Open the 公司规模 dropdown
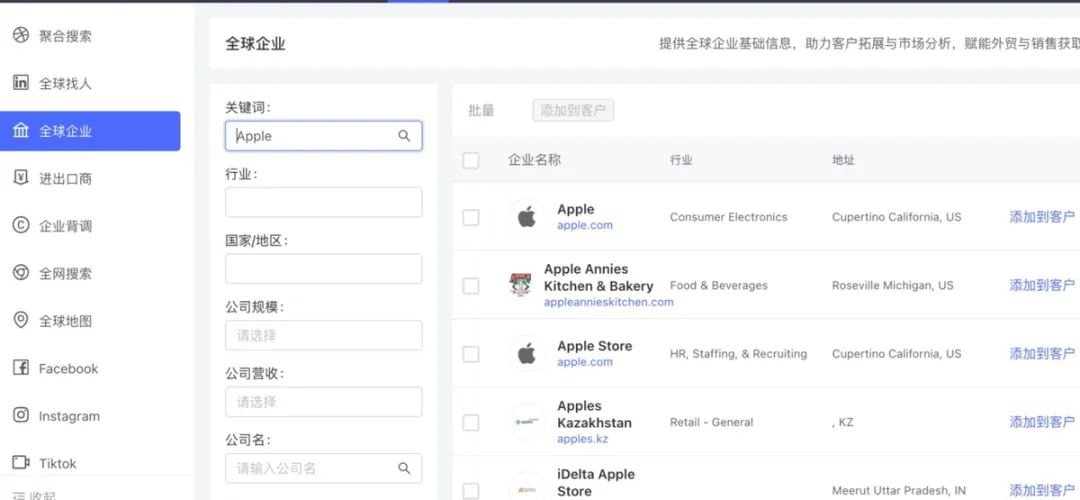 (323, 335)
